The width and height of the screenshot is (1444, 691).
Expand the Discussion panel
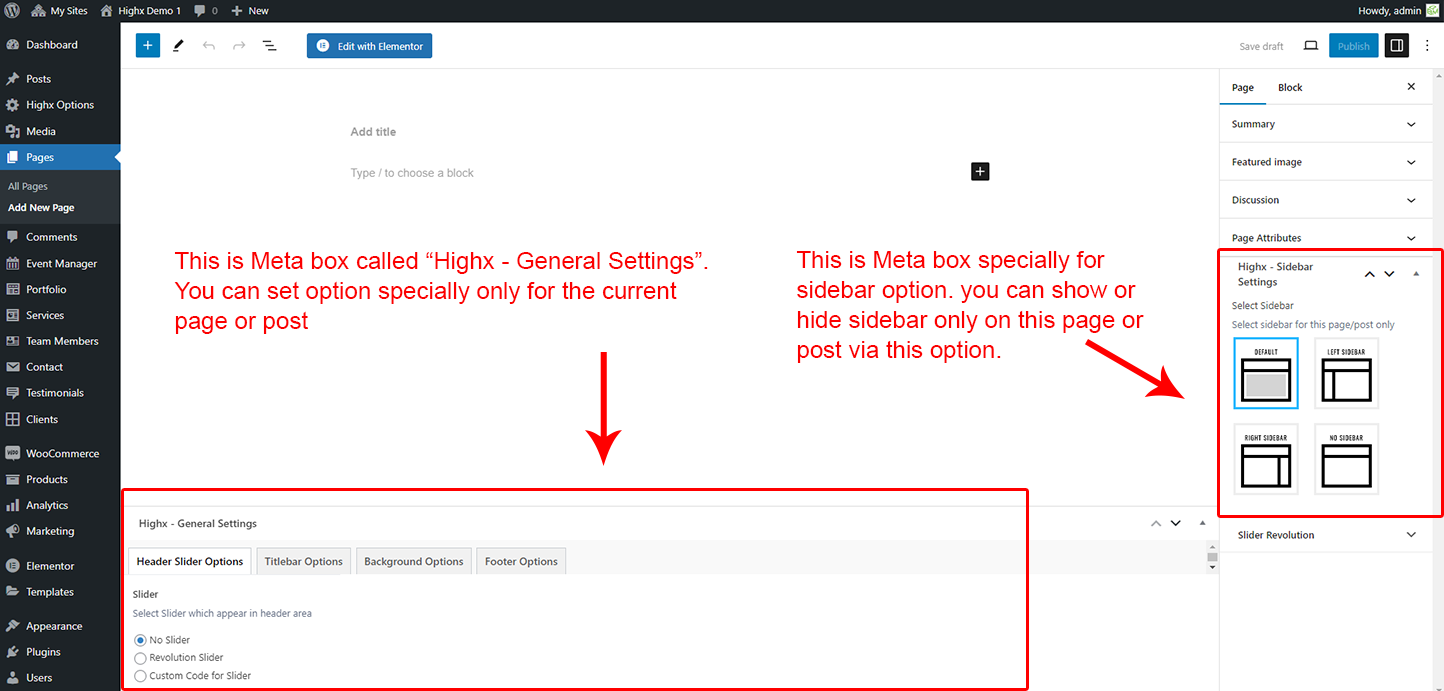1324,200
